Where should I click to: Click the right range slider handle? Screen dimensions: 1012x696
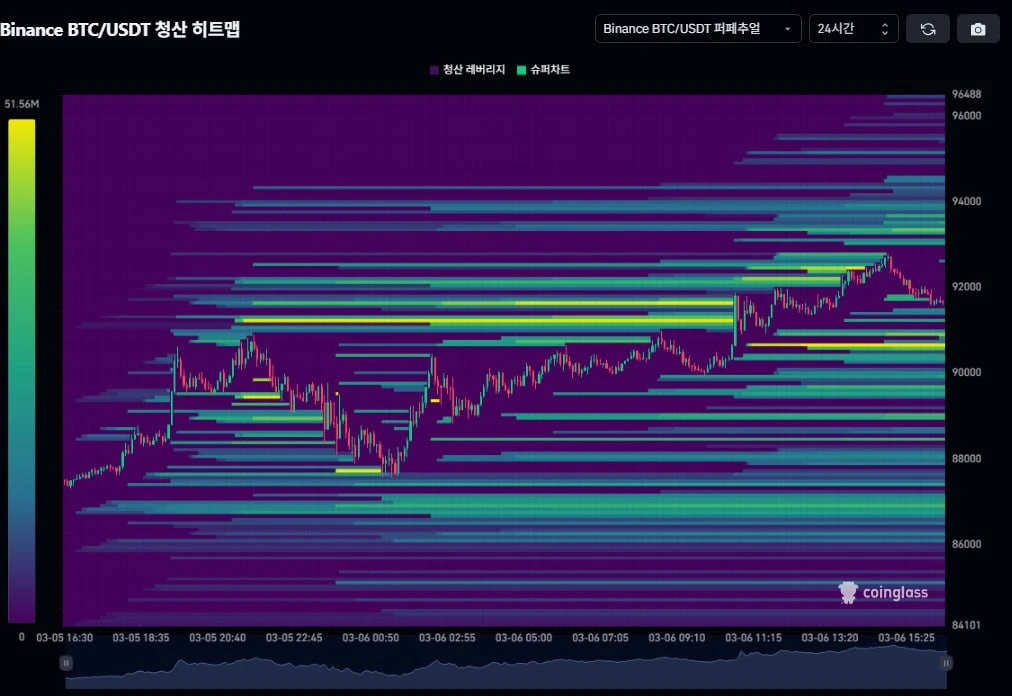tap(946, 663)
